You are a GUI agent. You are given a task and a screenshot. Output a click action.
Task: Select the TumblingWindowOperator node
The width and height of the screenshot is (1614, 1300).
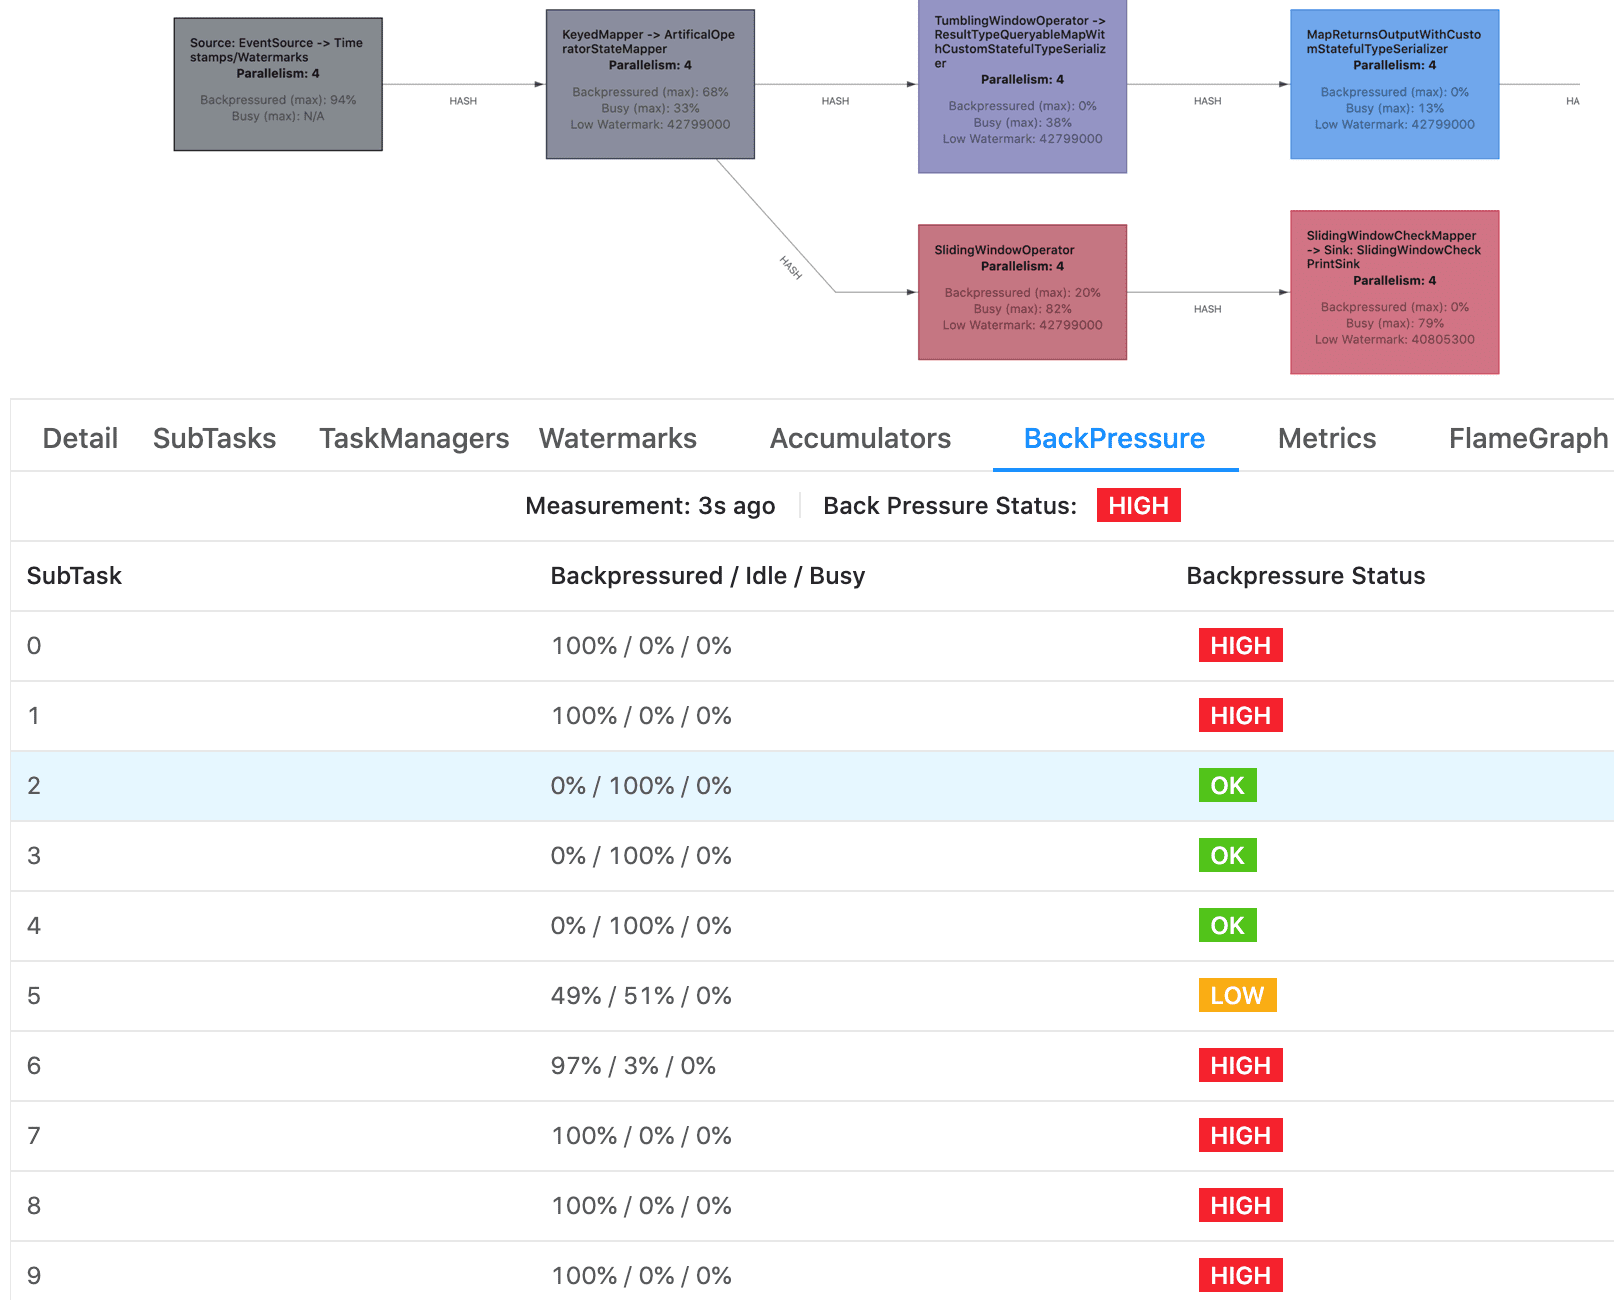[1022, 86]
